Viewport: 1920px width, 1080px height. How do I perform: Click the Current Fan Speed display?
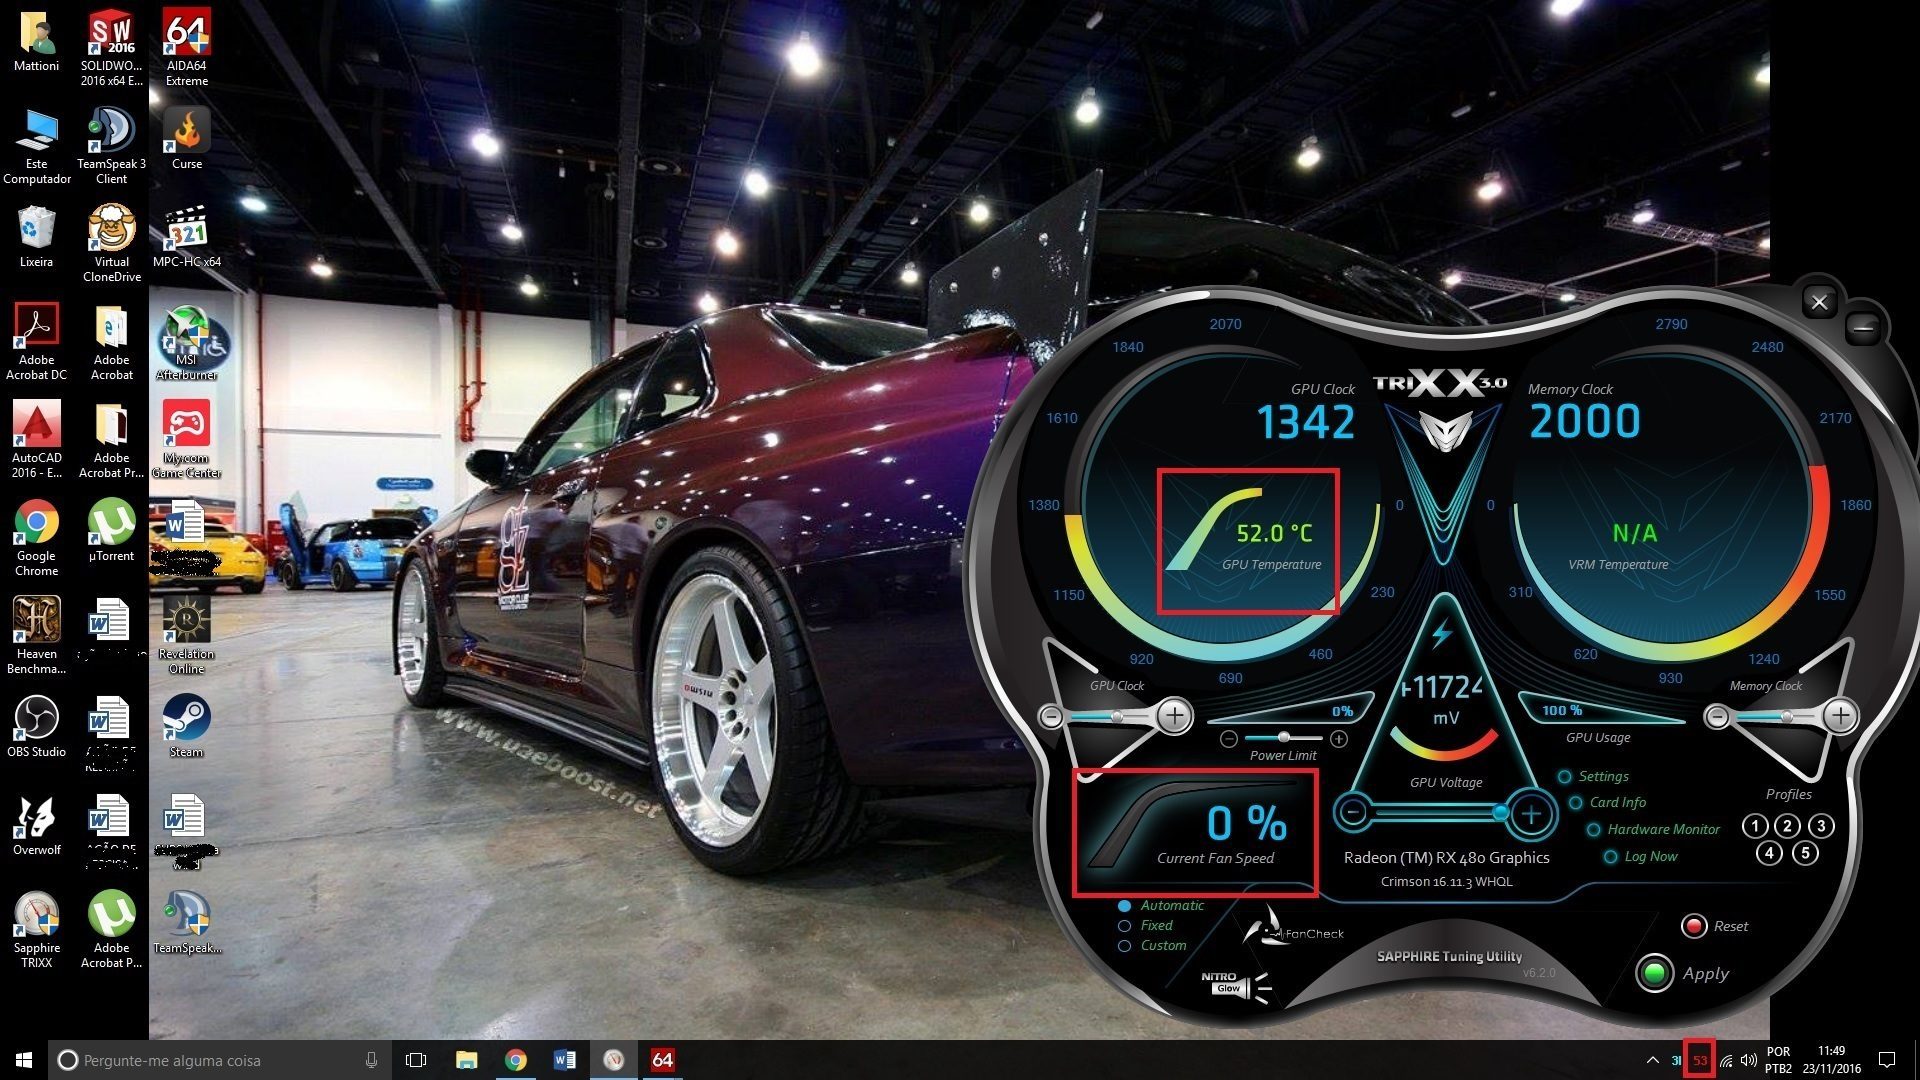[1196, 833]
